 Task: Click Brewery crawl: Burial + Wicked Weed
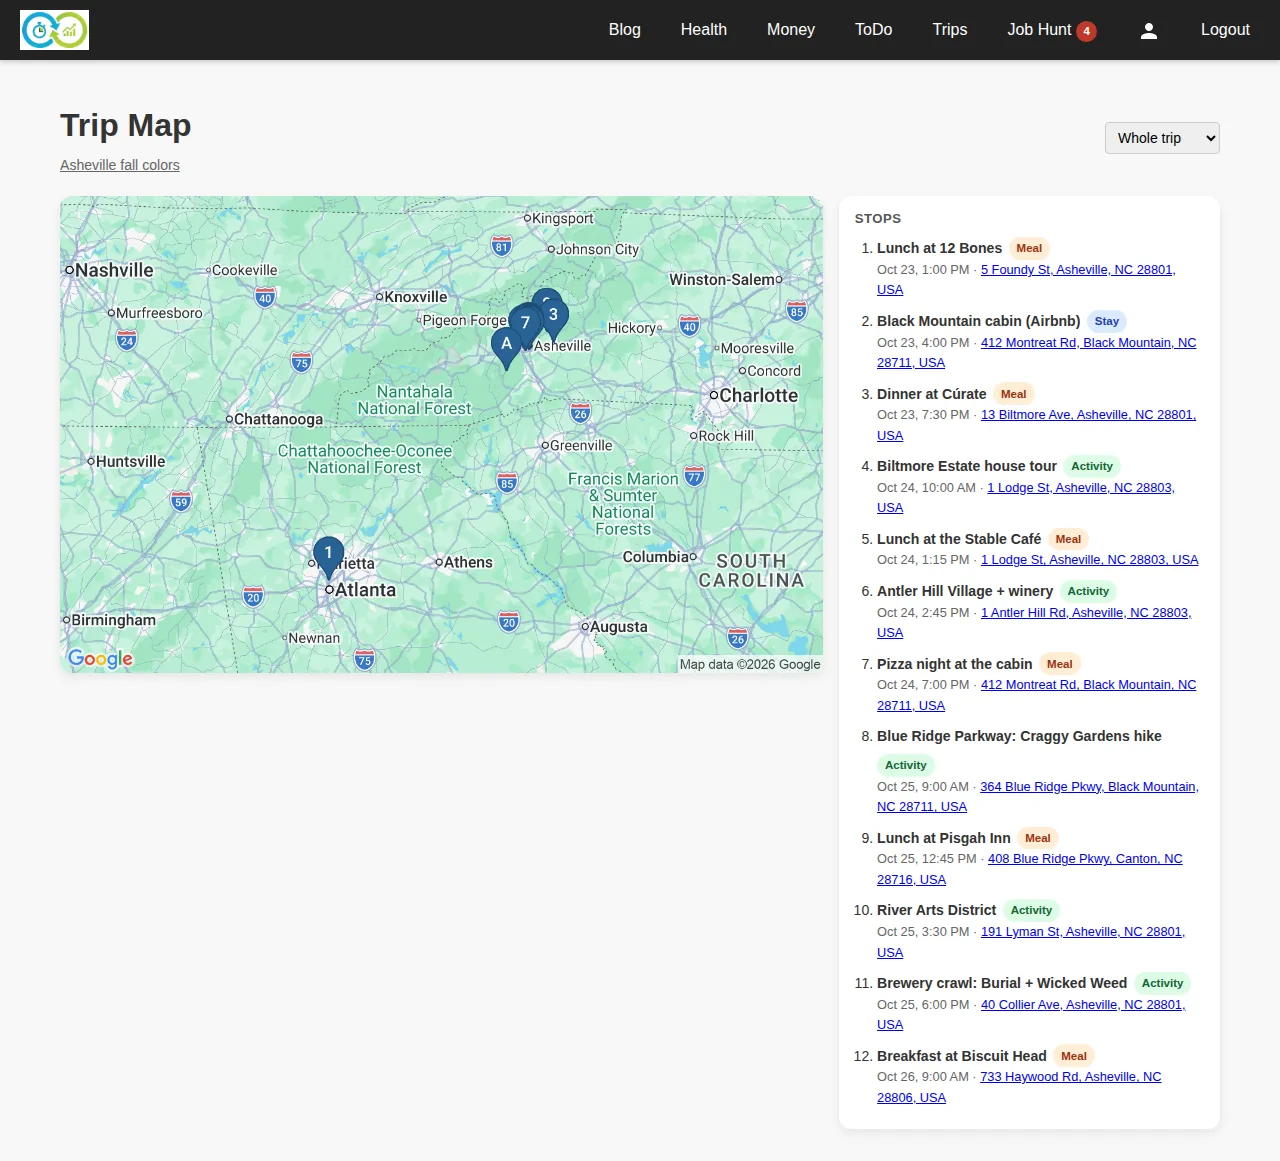(1001, 983)
